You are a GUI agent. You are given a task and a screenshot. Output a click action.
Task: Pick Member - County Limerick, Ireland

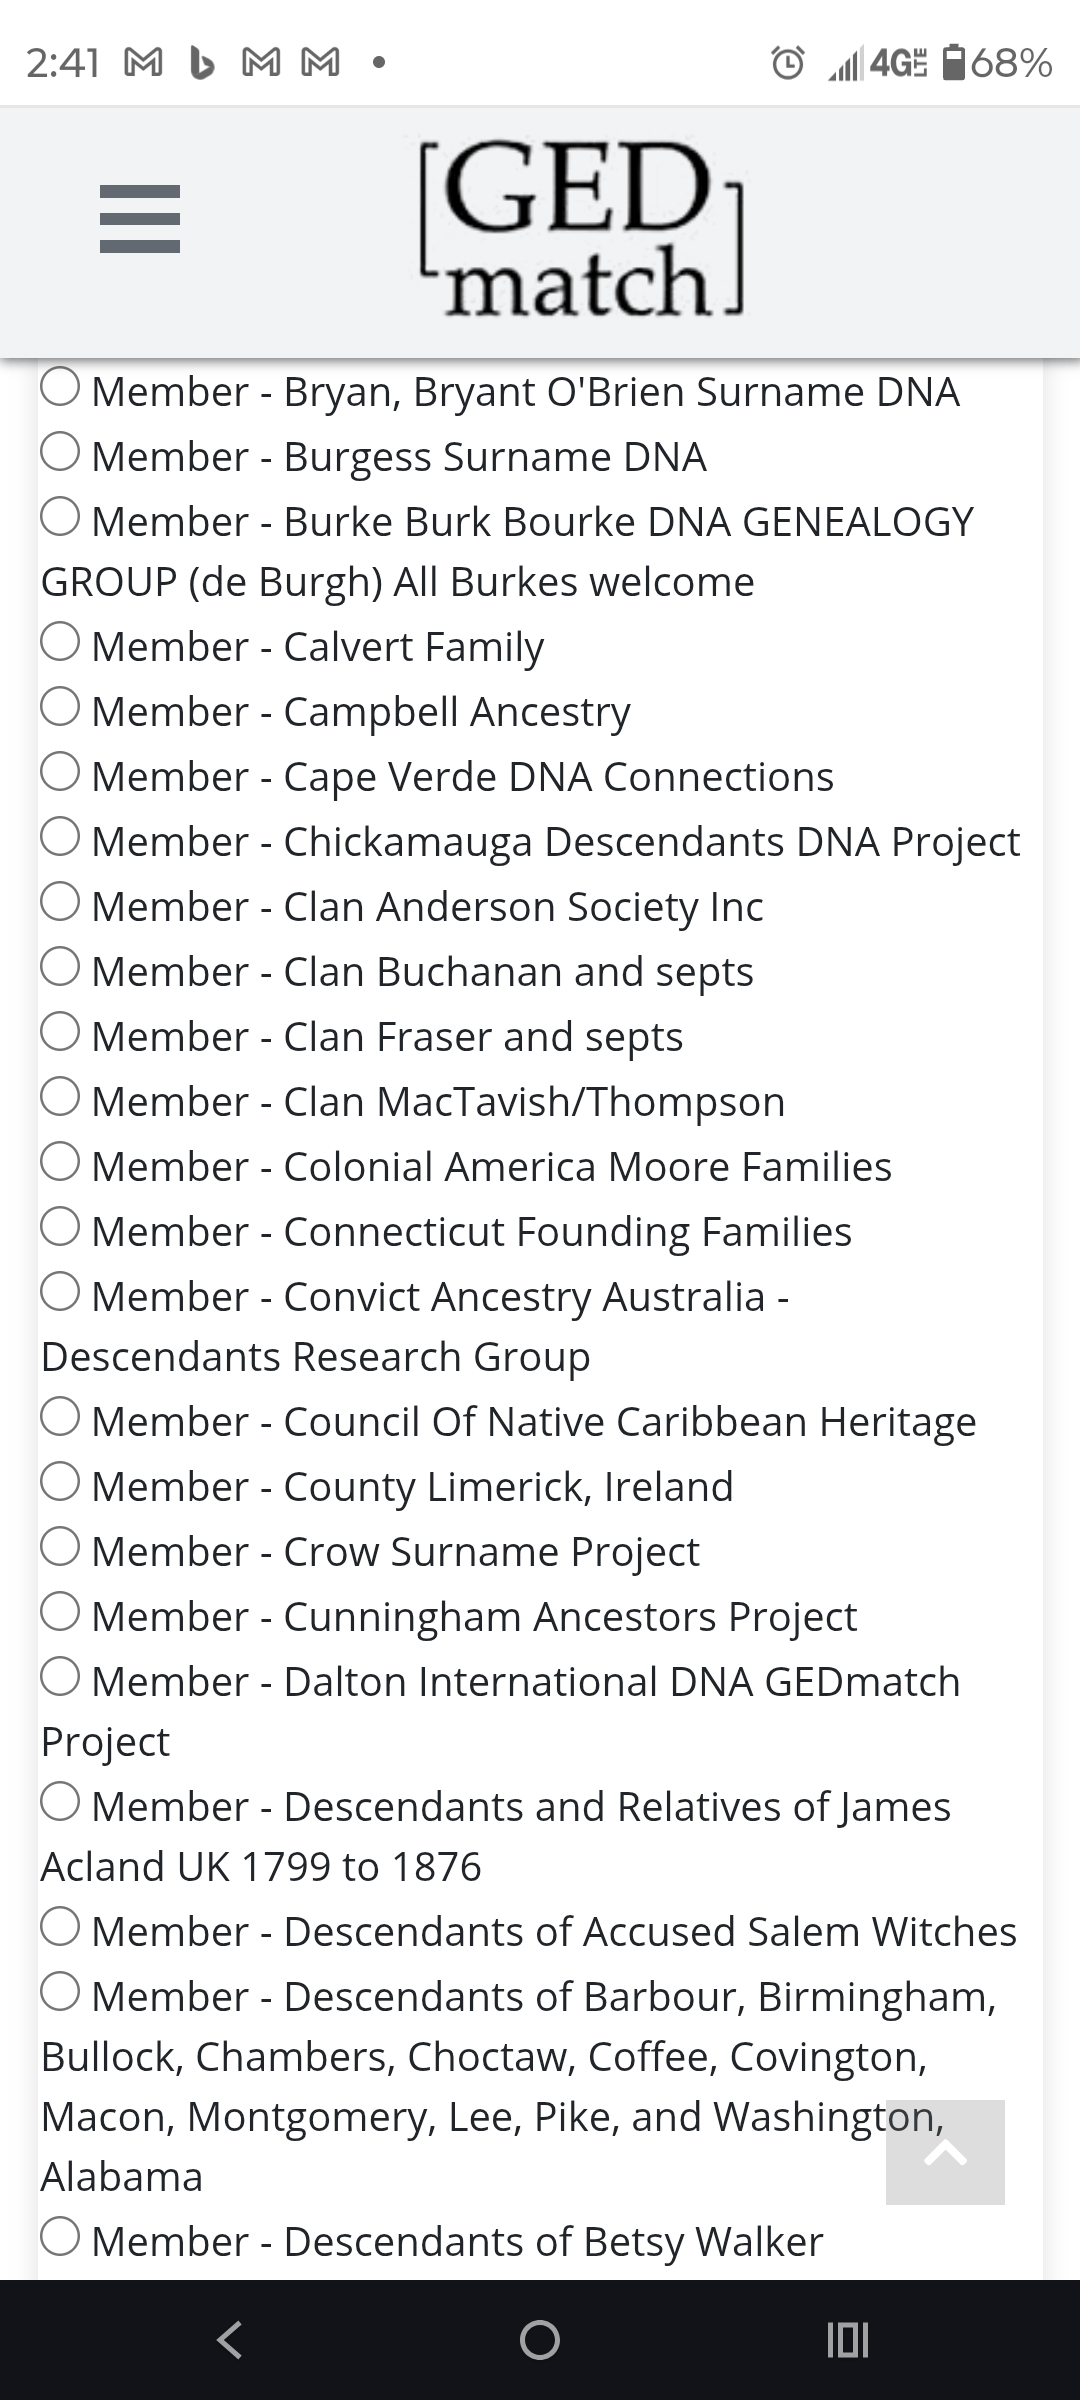pyautogui.click(x=60, y=1485)
